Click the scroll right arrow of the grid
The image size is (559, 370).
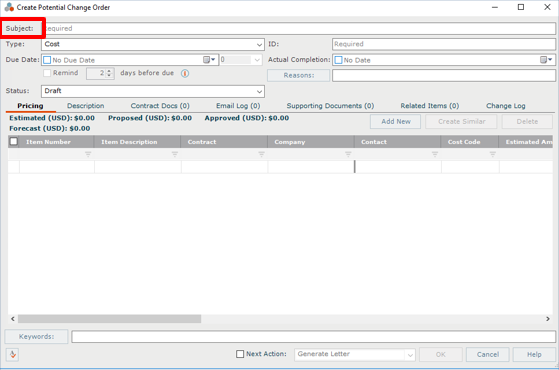click(548, 319)
